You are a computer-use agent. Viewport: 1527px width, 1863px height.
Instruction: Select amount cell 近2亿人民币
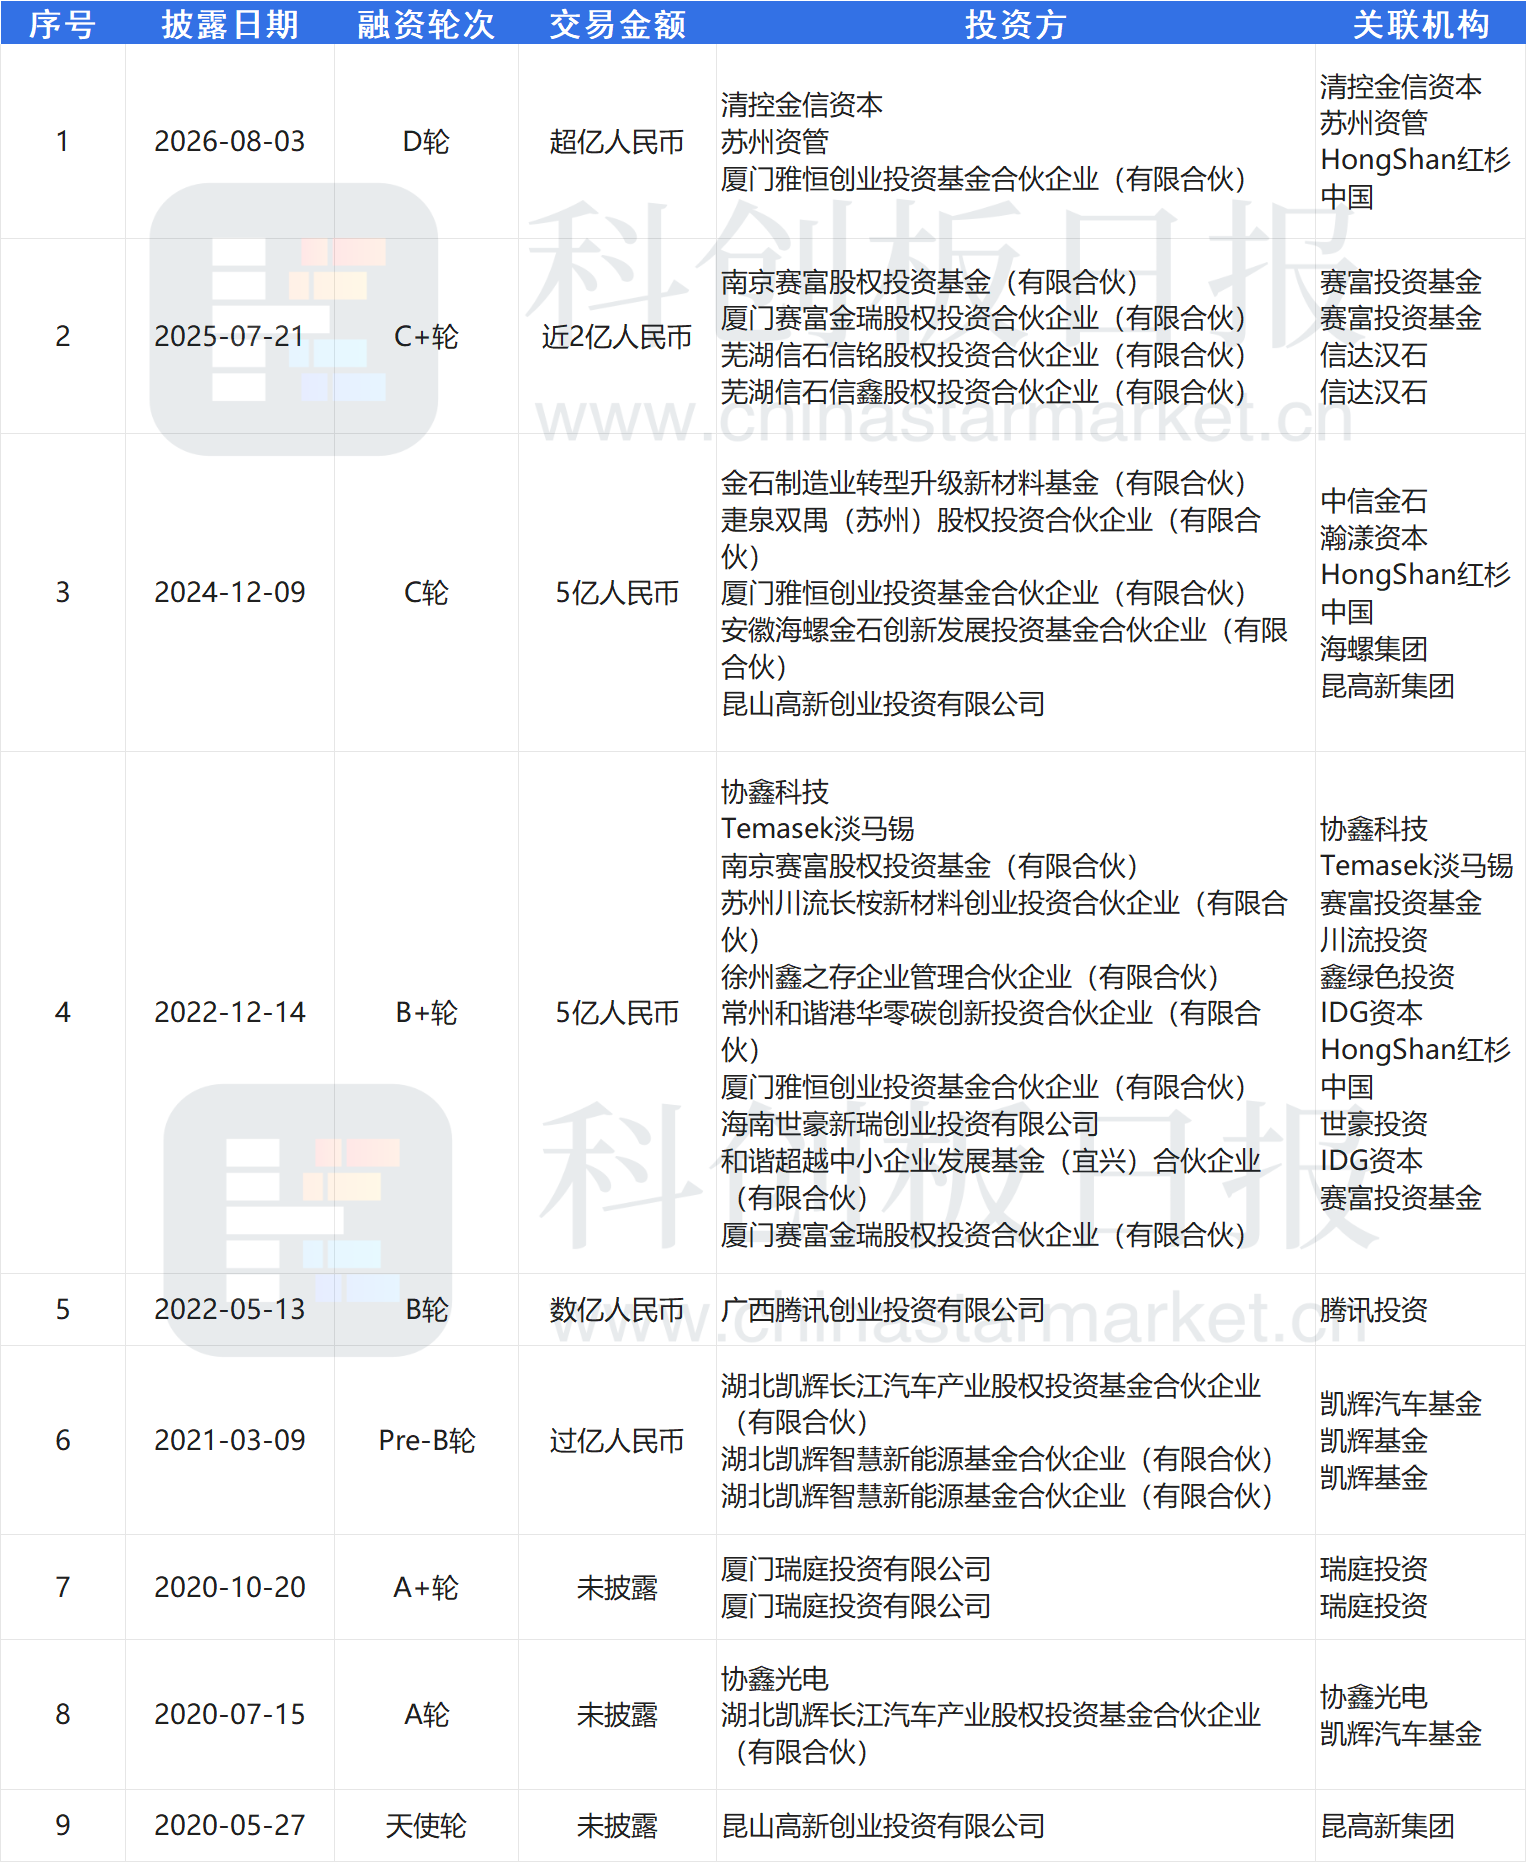point(617,336)
